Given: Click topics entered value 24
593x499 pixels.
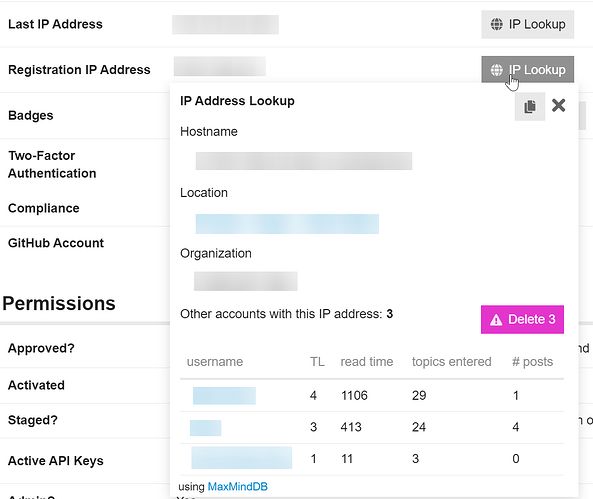Looking at the screenshot, I should [x=419, y=427].
